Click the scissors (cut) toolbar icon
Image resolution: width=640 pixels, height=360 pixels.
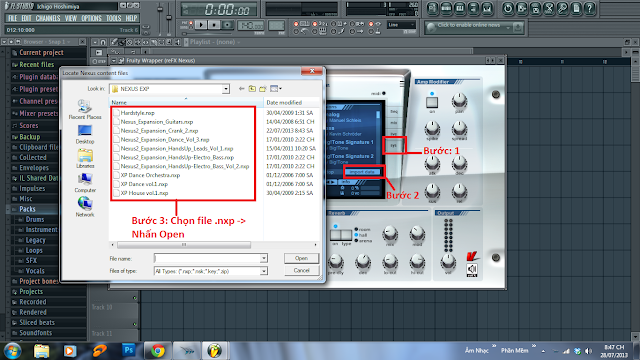(x=549, y=8)
